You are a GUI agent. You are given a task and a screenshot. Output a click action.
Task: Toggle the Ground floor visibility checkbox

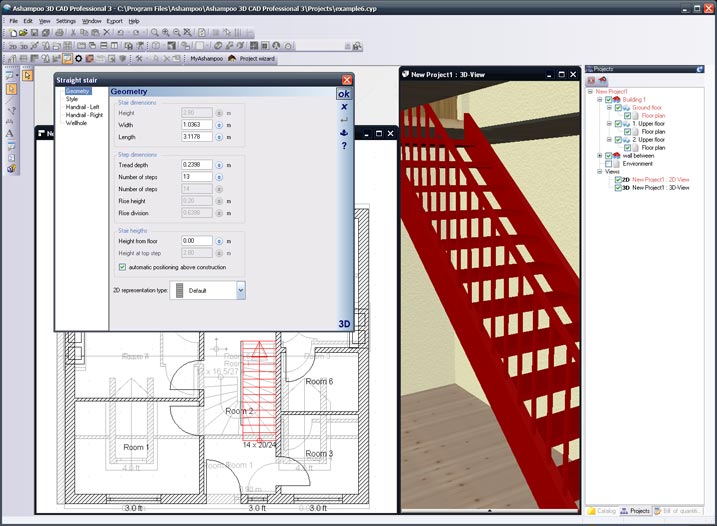(x=618, y=107)
